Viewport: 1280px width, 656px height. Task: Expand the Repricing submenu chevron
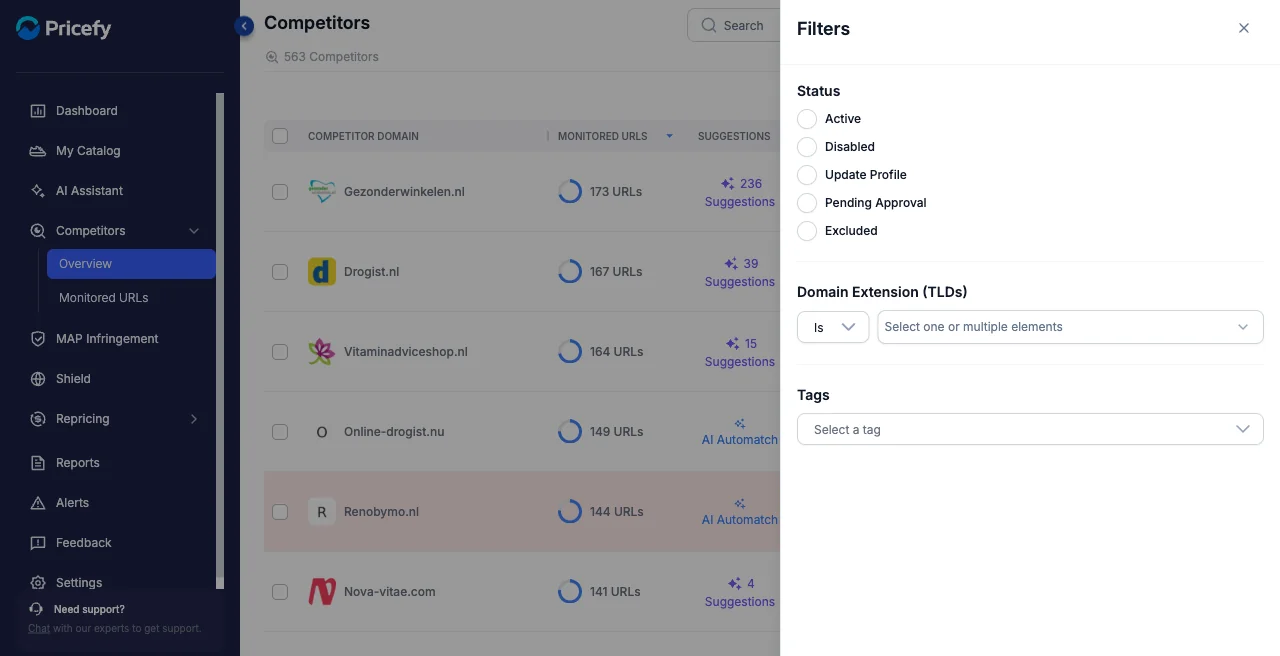pos(194,419)
